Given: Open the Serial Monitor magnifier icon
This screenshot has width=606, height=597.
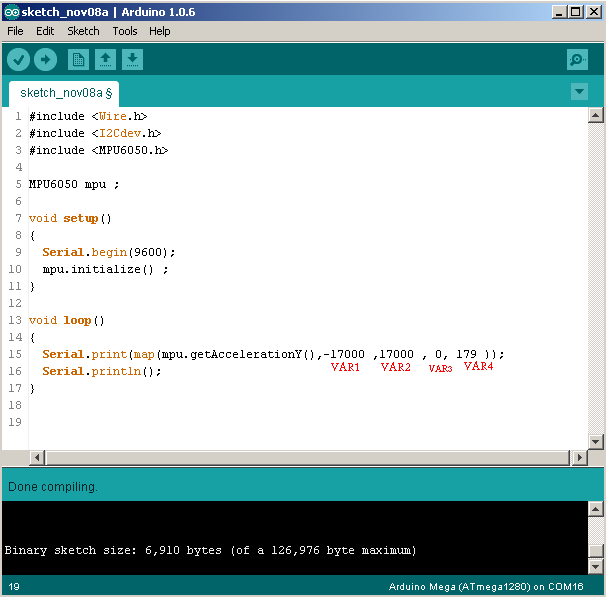Looking at the screenshot, I should tap(577, 60).
